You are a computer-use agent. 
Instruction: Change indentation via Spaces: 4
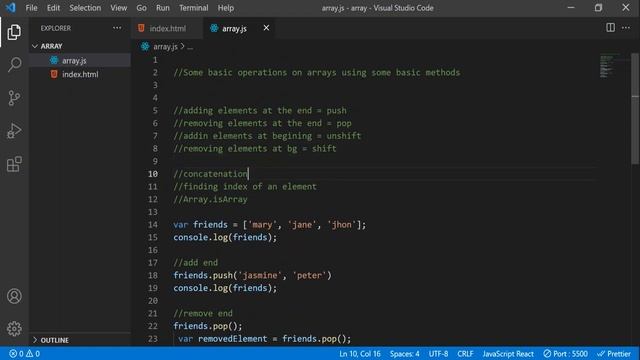[404, 354]
